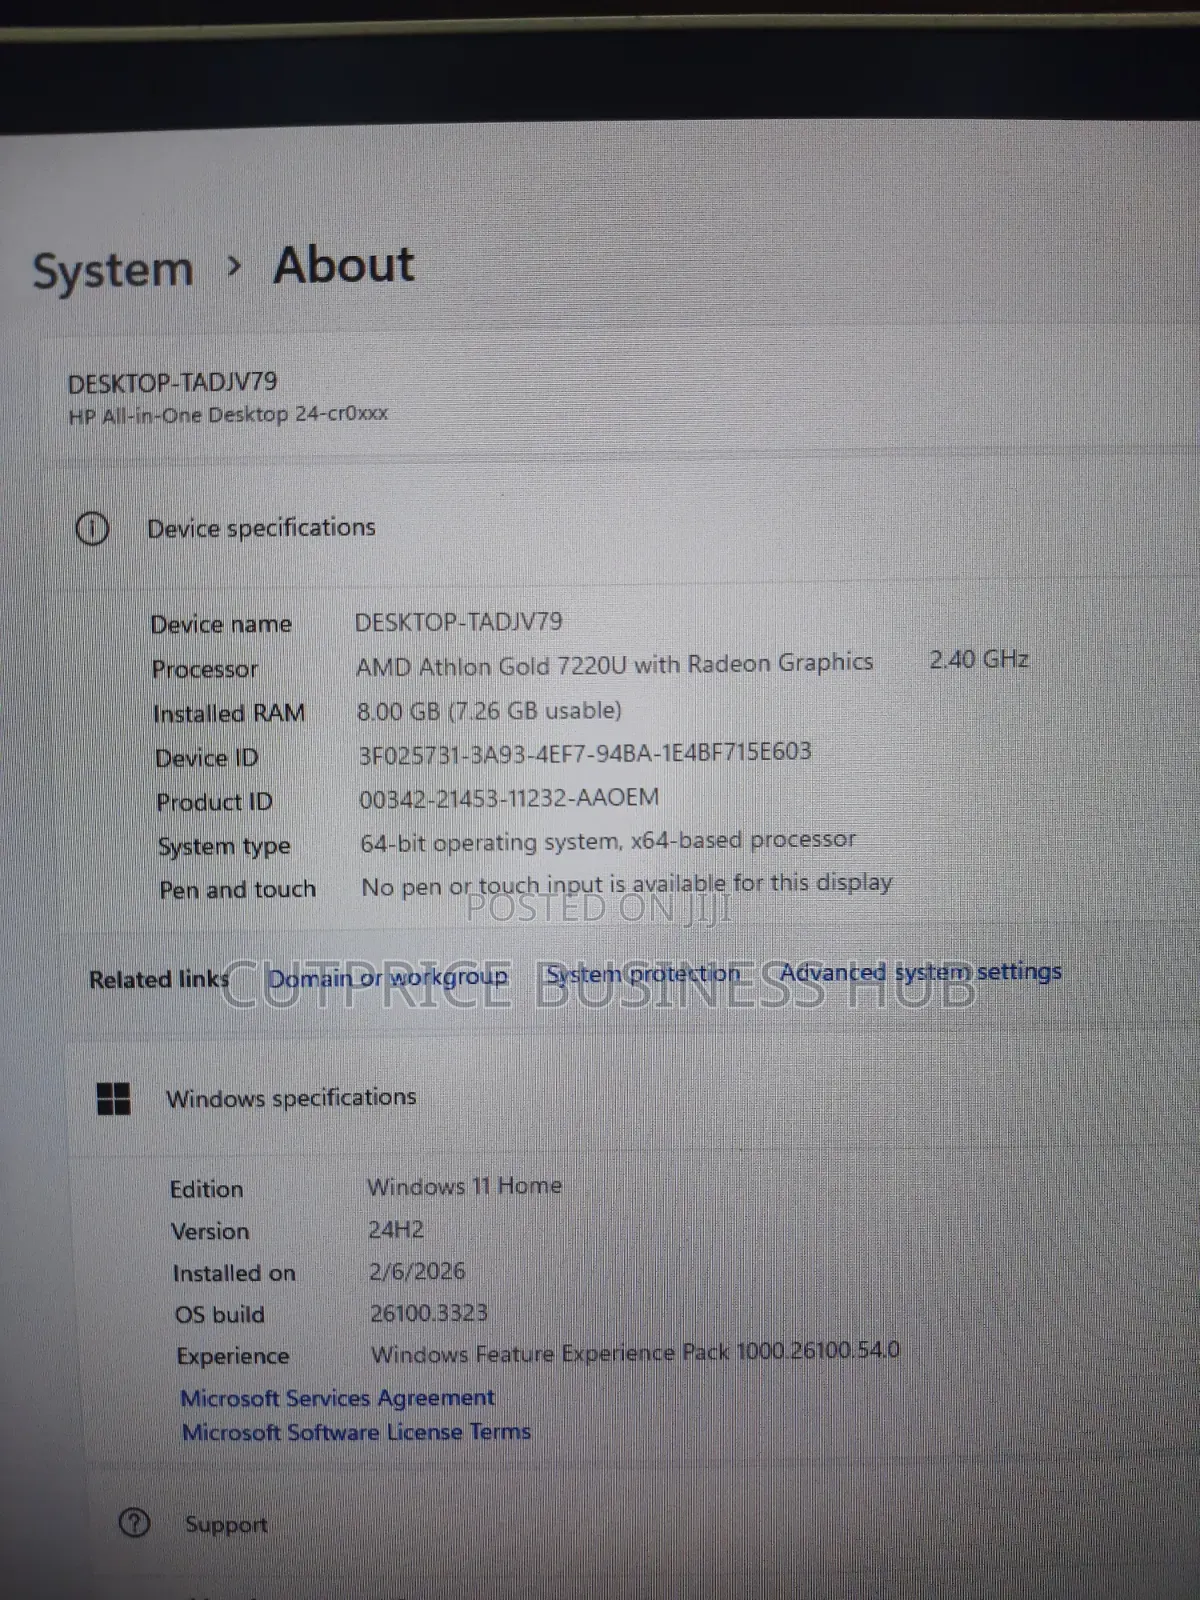Select the No pen or touch input text
Viewport: 1200px width, 1600px height.
coord(626,885)
